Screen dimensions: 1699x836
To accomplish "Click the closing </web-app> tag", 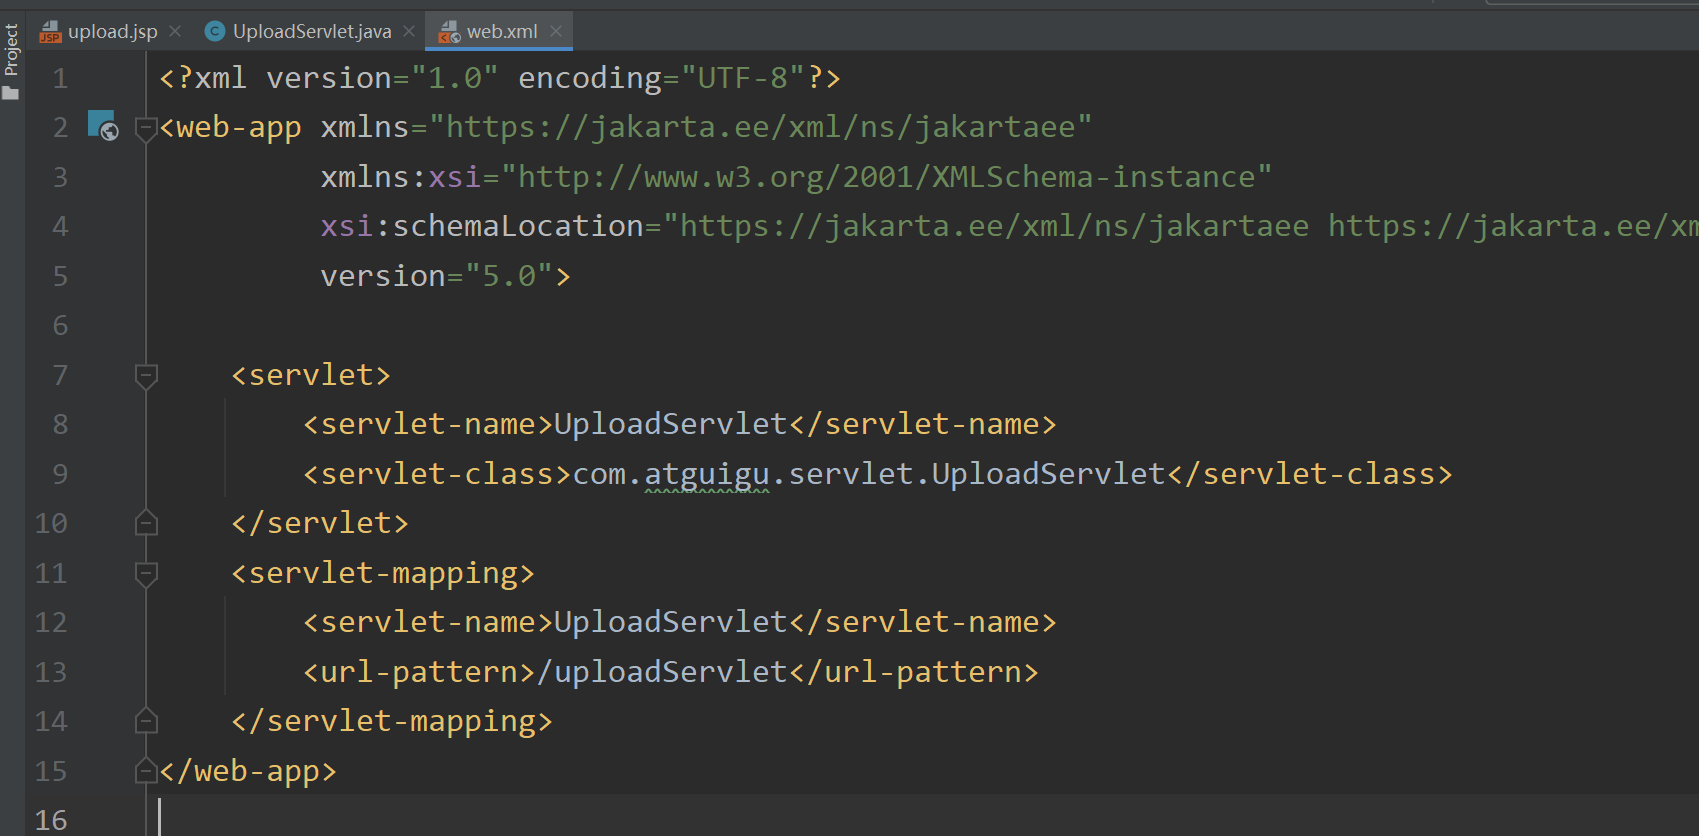I will point(248,771).
